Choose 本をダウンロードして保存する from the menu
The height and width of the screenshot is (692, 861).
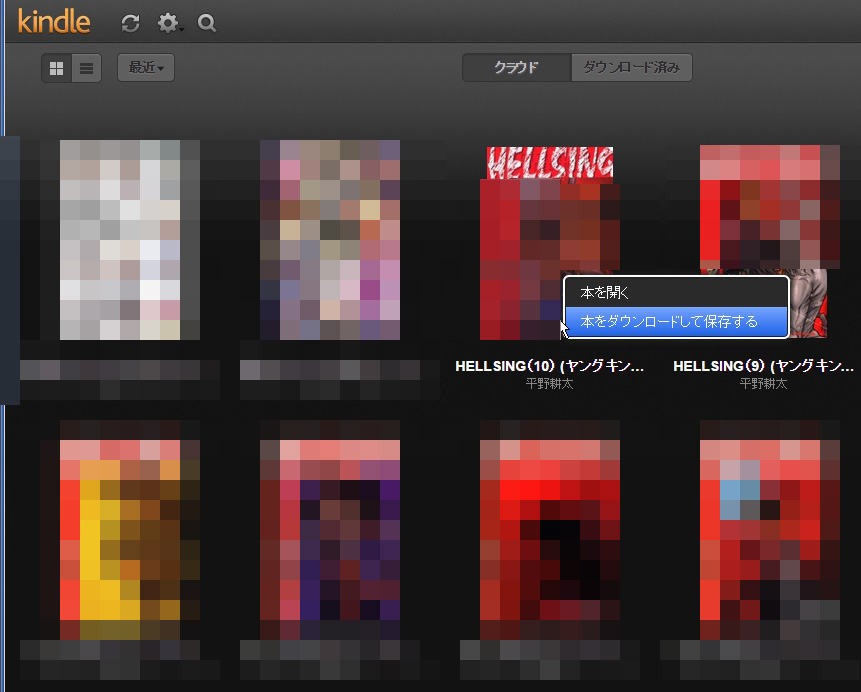coord(676,321)
